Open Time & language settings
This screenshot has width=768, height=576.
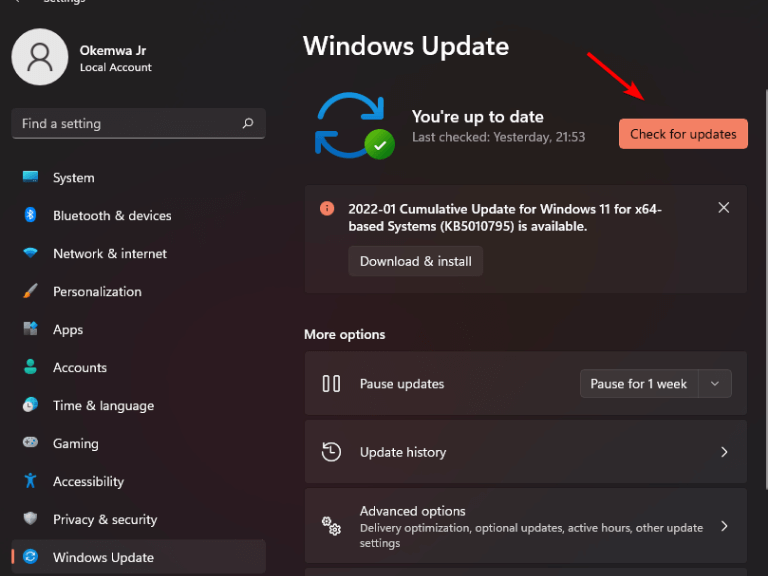coord(139,405)
